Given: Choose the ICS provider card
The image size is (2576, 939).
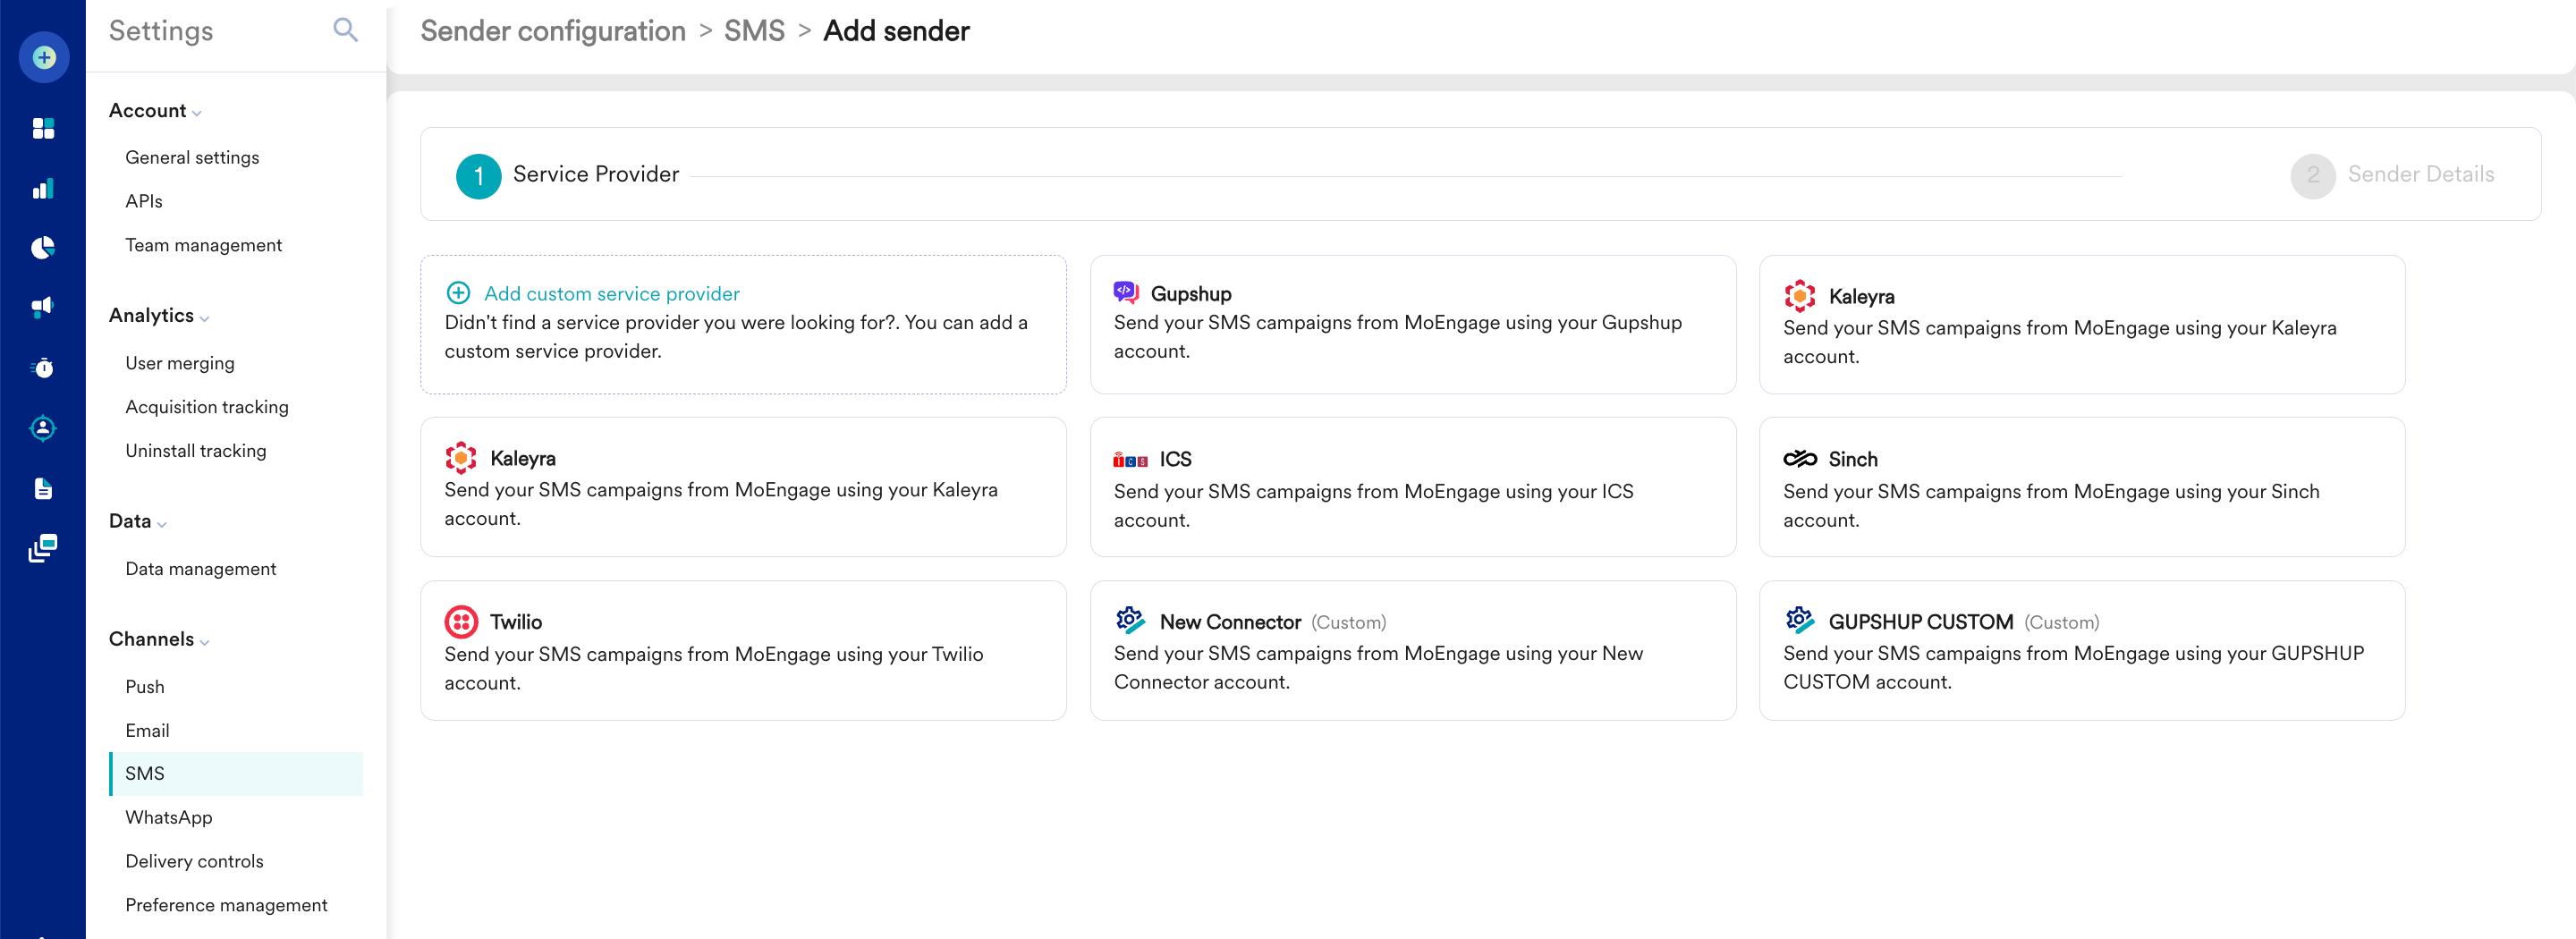Looking at the screenshot, I should [x=1412, y=487].
